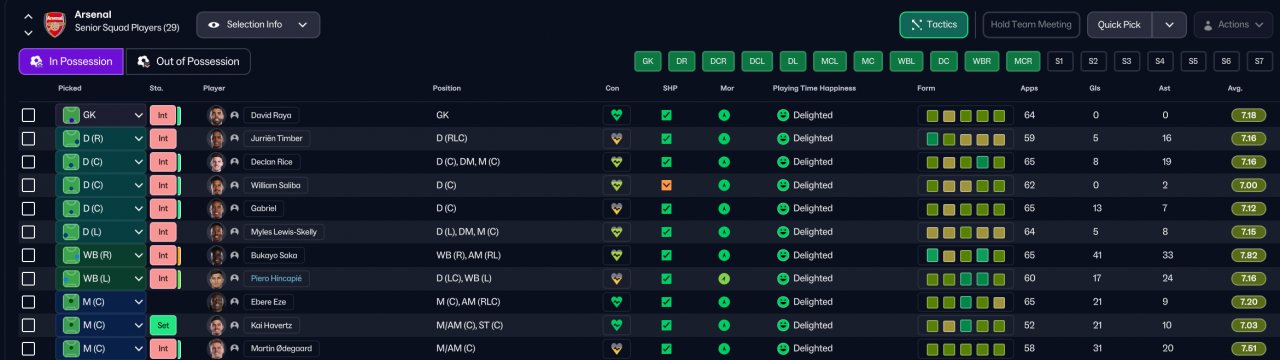Click Bukayo Saka's condition heart icon
1280x360 pixels.
pyautogui.click(x=617, y=255)
